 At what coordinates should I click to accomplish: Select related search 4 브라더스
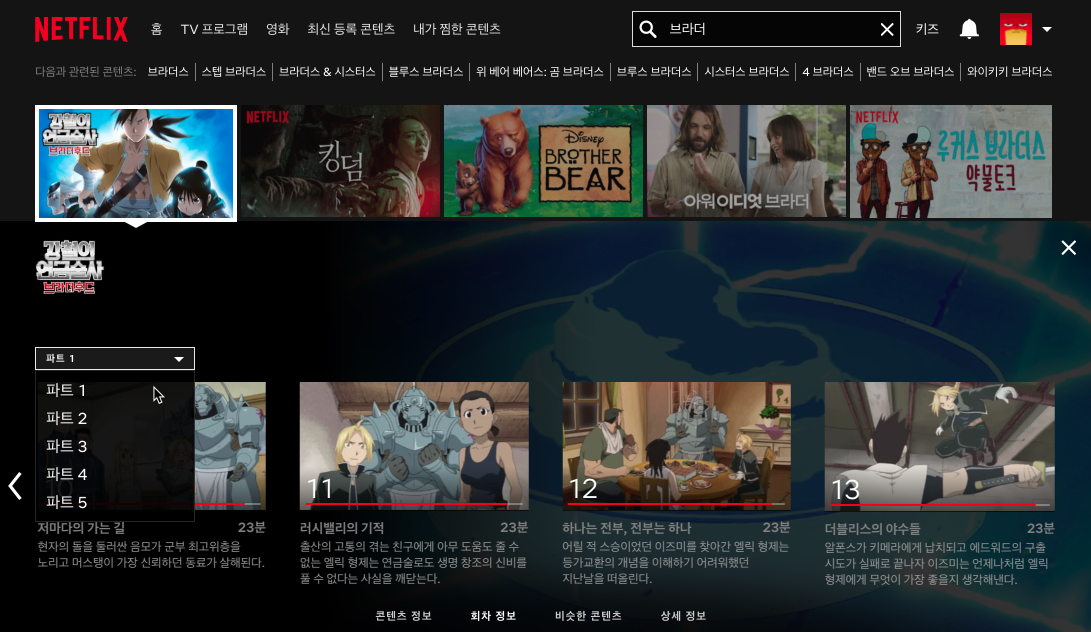coord(828,72)
